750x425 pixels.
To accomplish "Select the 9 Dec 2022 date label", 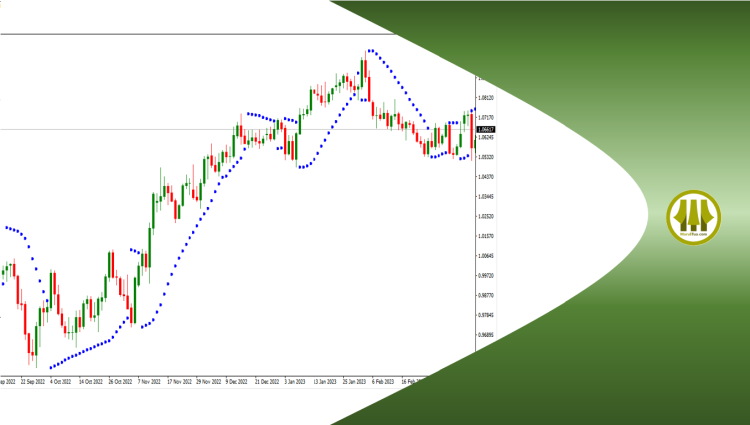I will [x=237, y=382].
